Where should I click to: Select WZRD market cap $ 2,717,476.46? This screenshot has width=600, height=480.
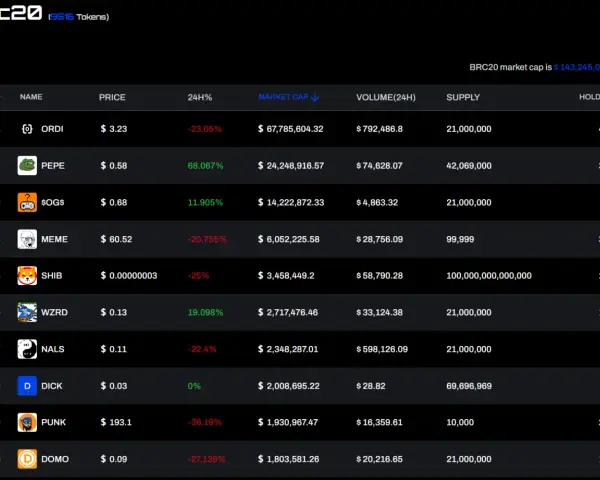click(288, 312)
